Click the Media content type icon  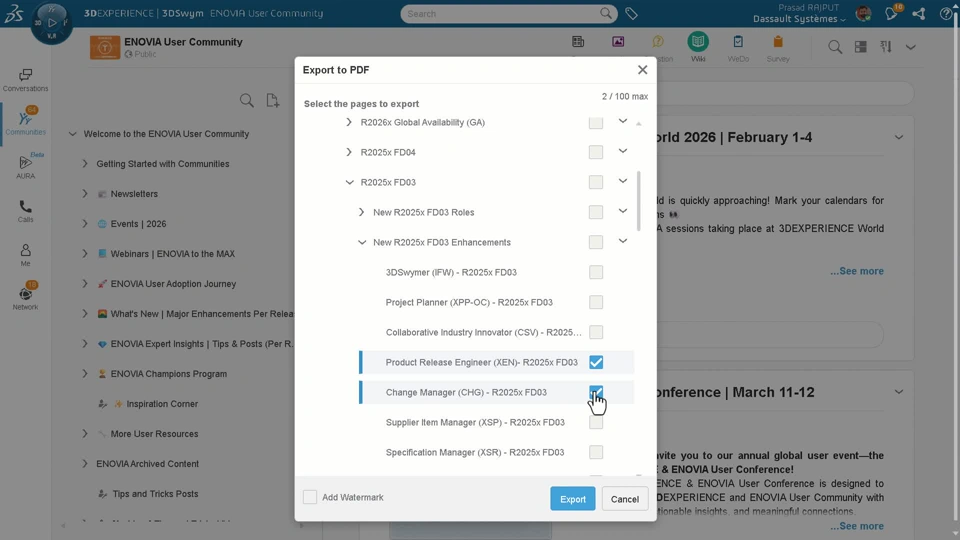coord(618,42)
